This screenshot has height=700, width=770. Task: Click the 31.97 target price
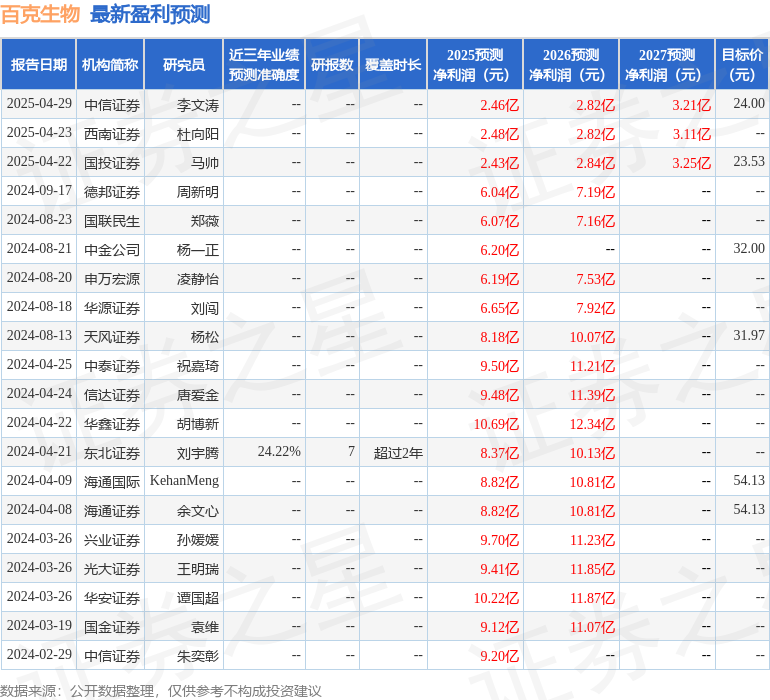(749, 335)
